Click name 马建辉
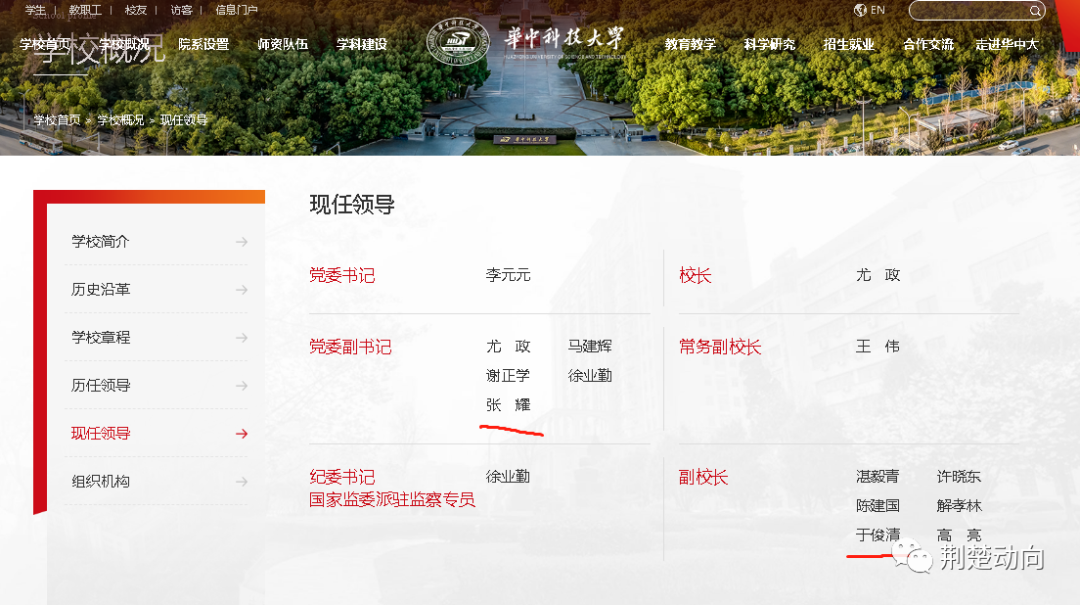The width and height of the screenshot is (1080, 605). click(x=590, y=346)
